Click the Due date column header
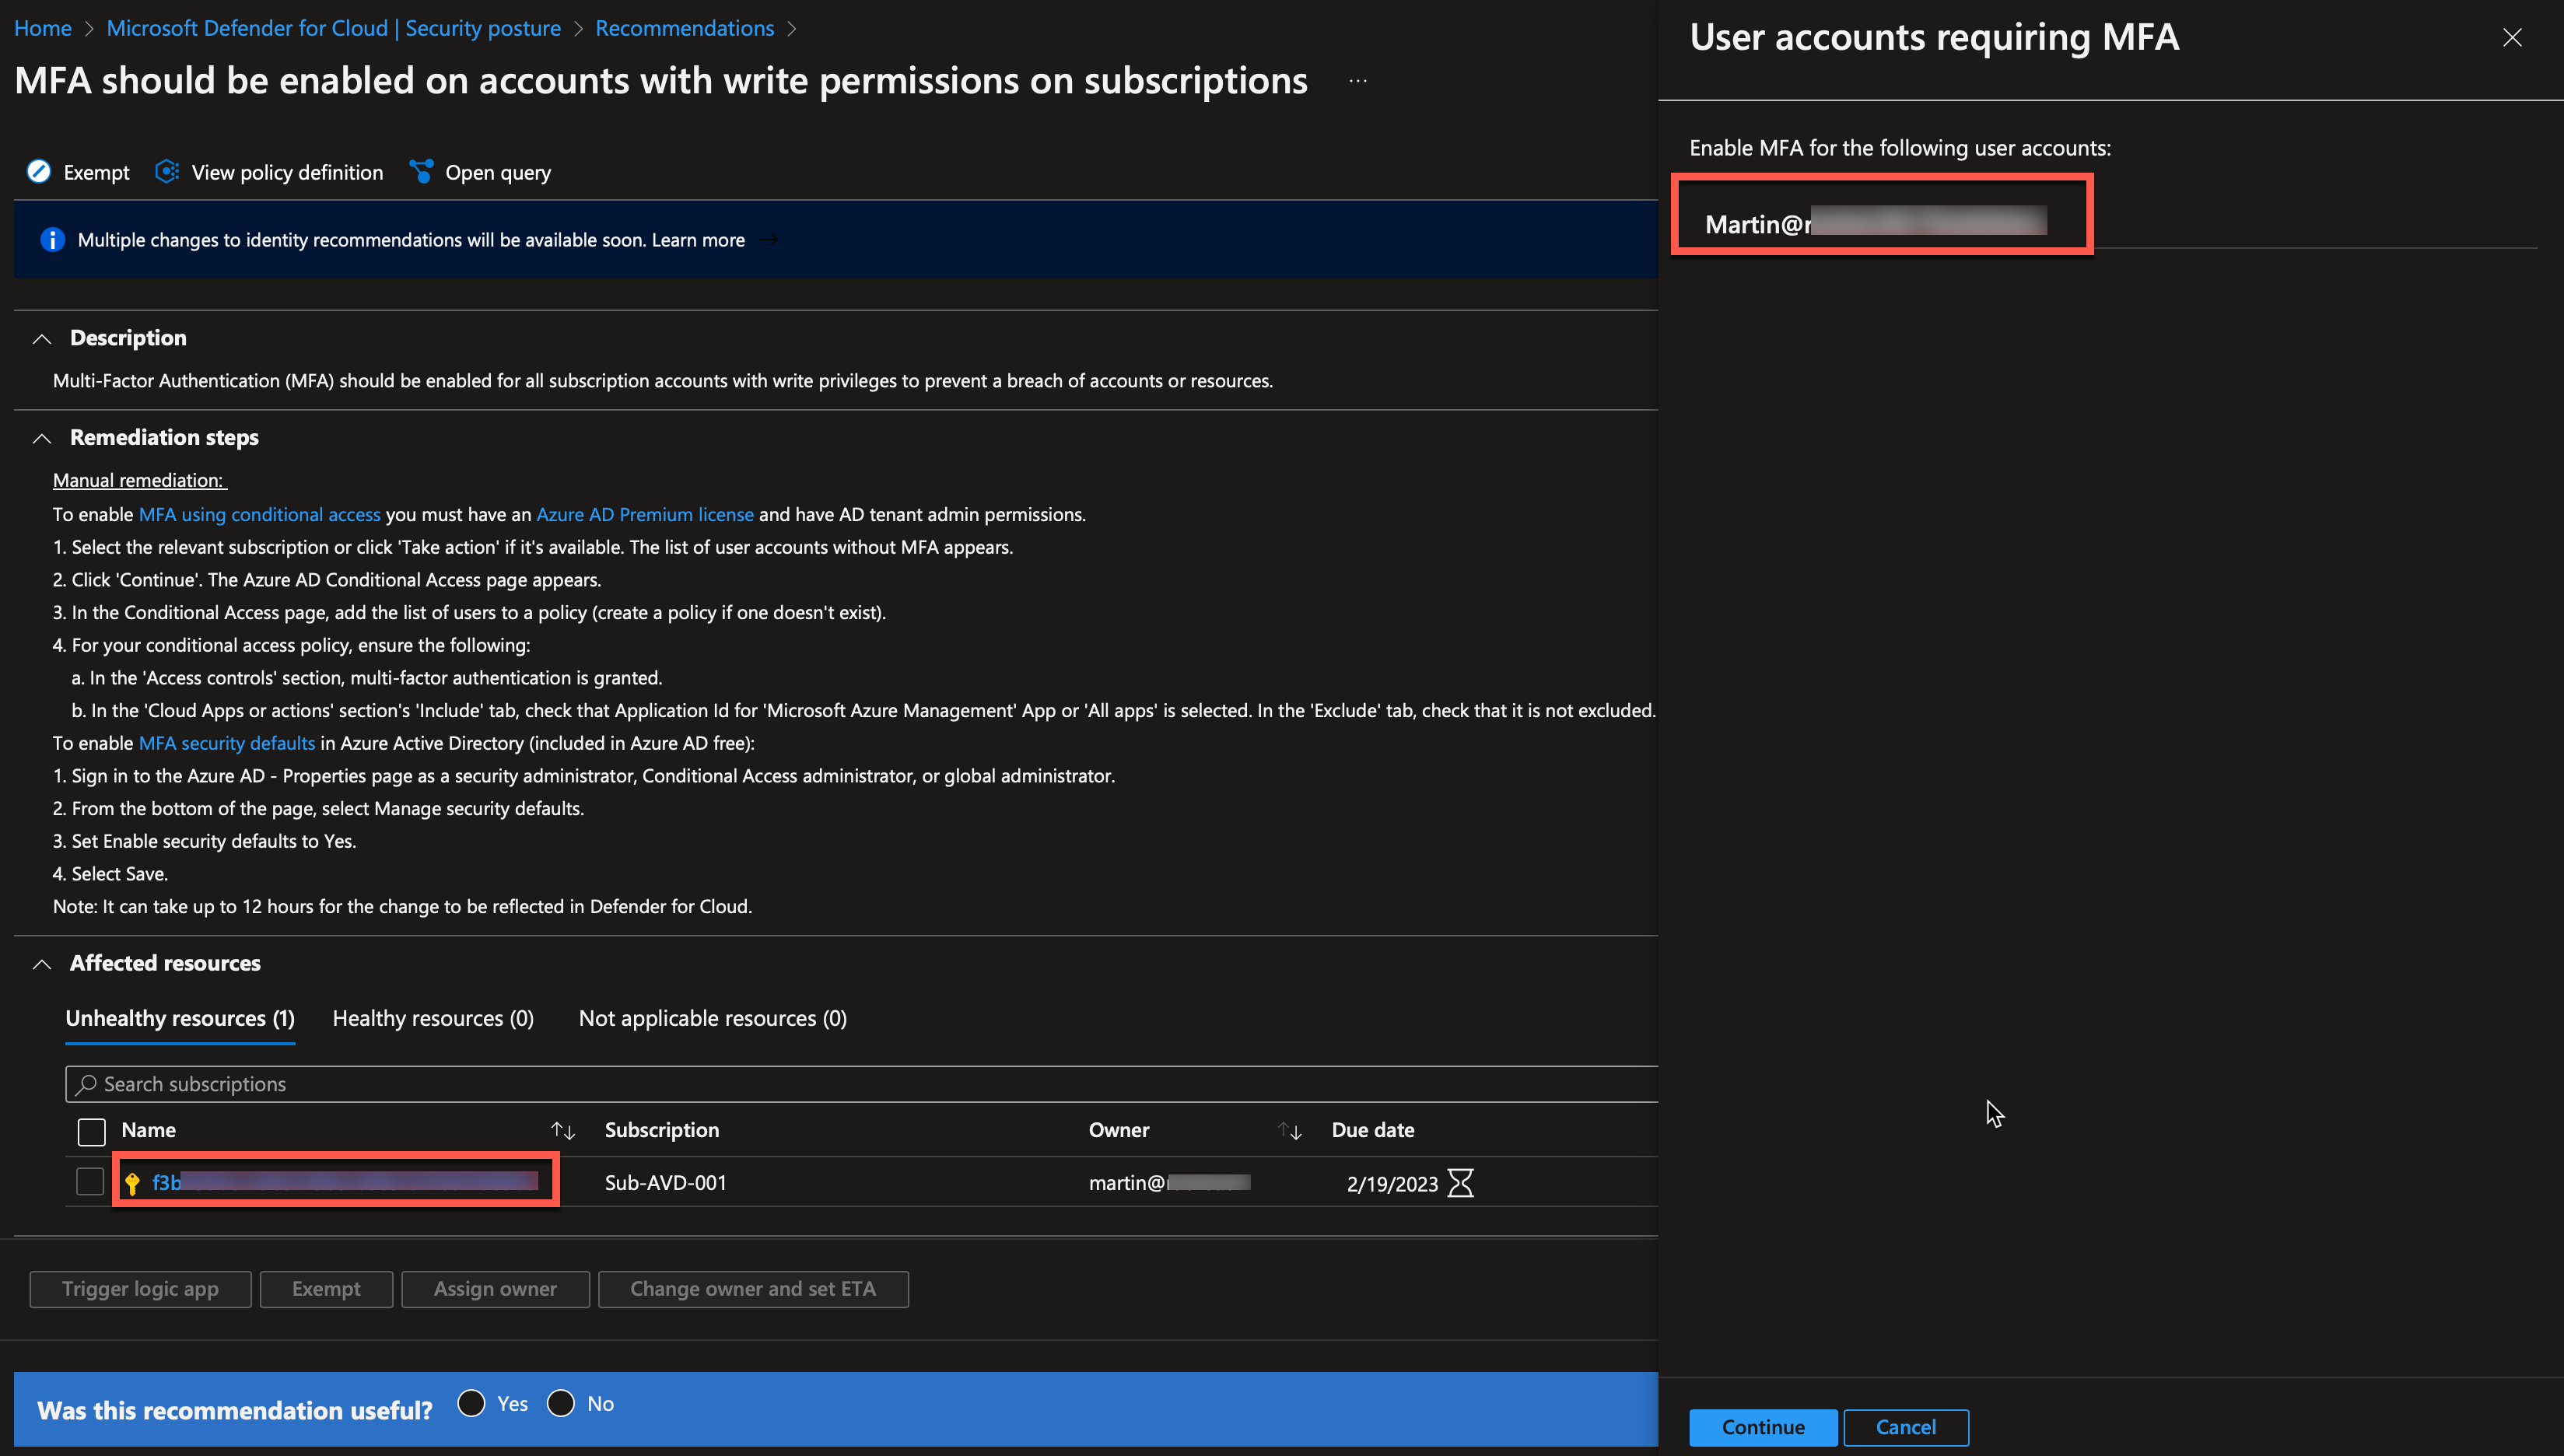 (1373, 1130)
